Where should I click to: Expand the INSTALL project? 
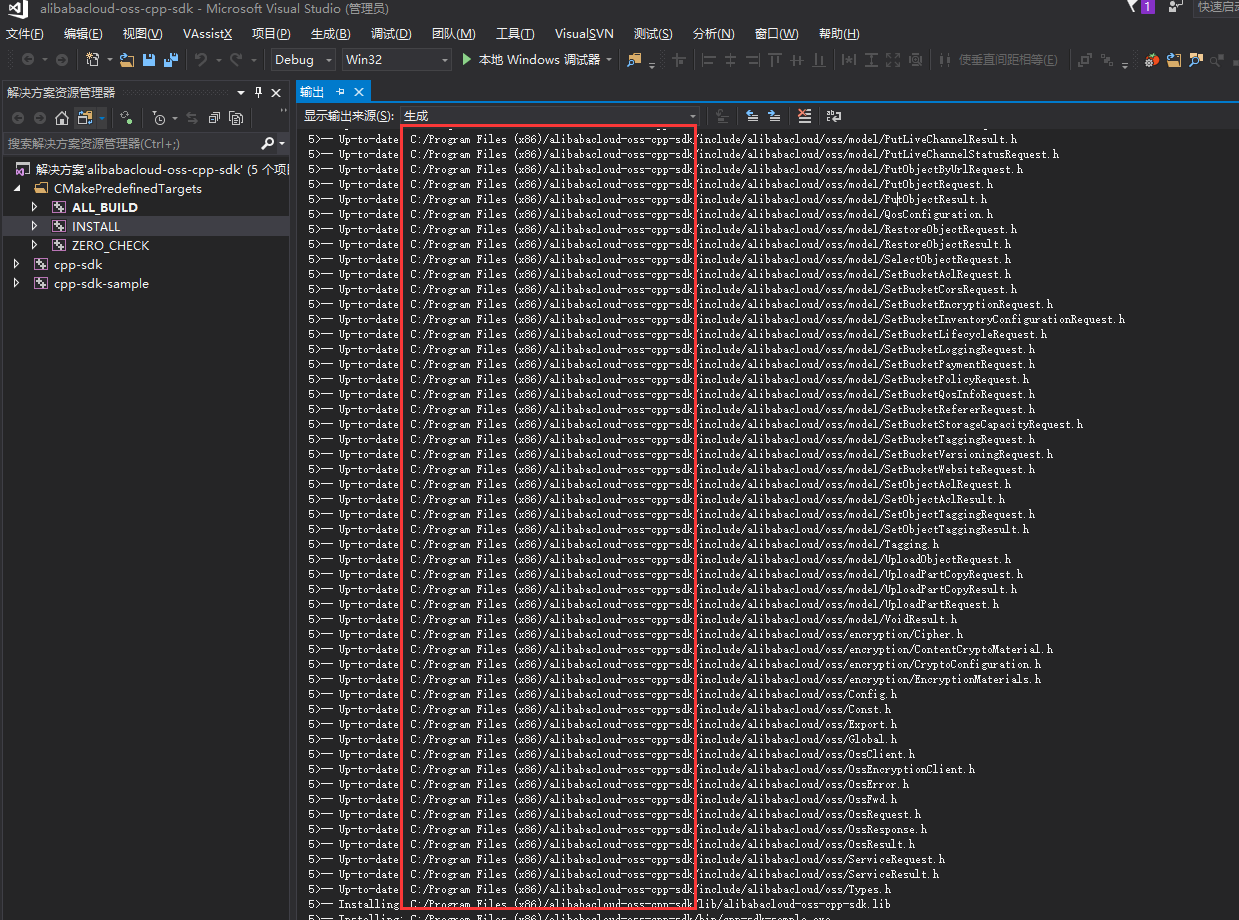pos(35,226)
